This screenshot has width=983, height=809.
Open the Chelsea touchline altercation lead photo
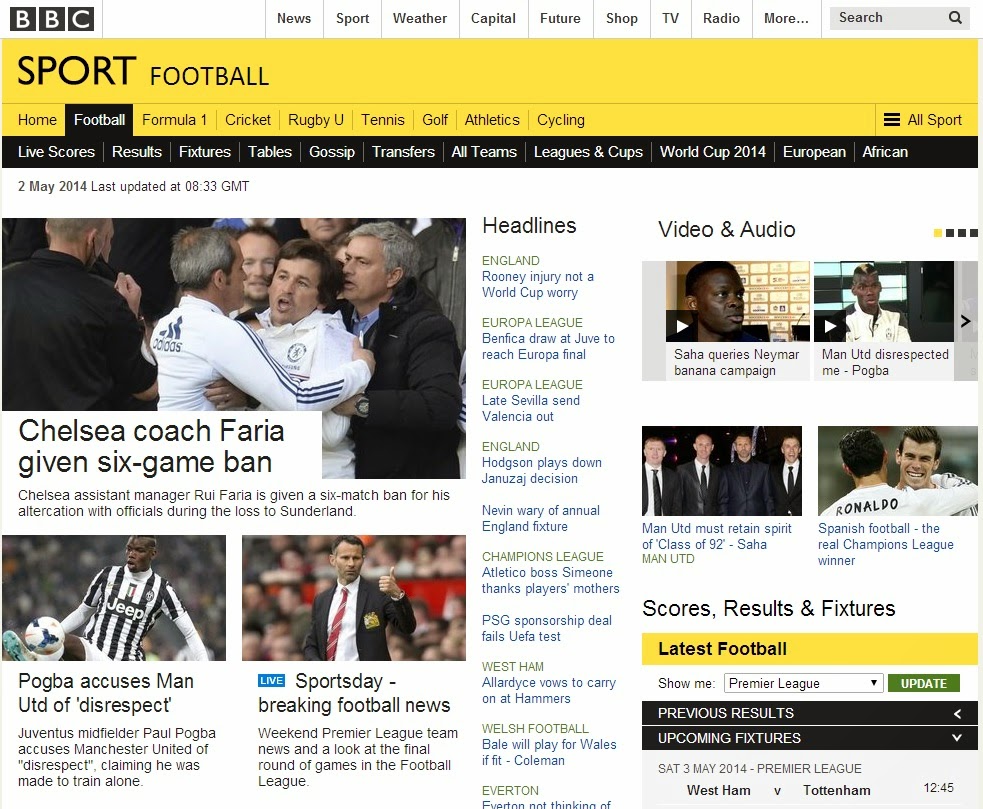234,314
